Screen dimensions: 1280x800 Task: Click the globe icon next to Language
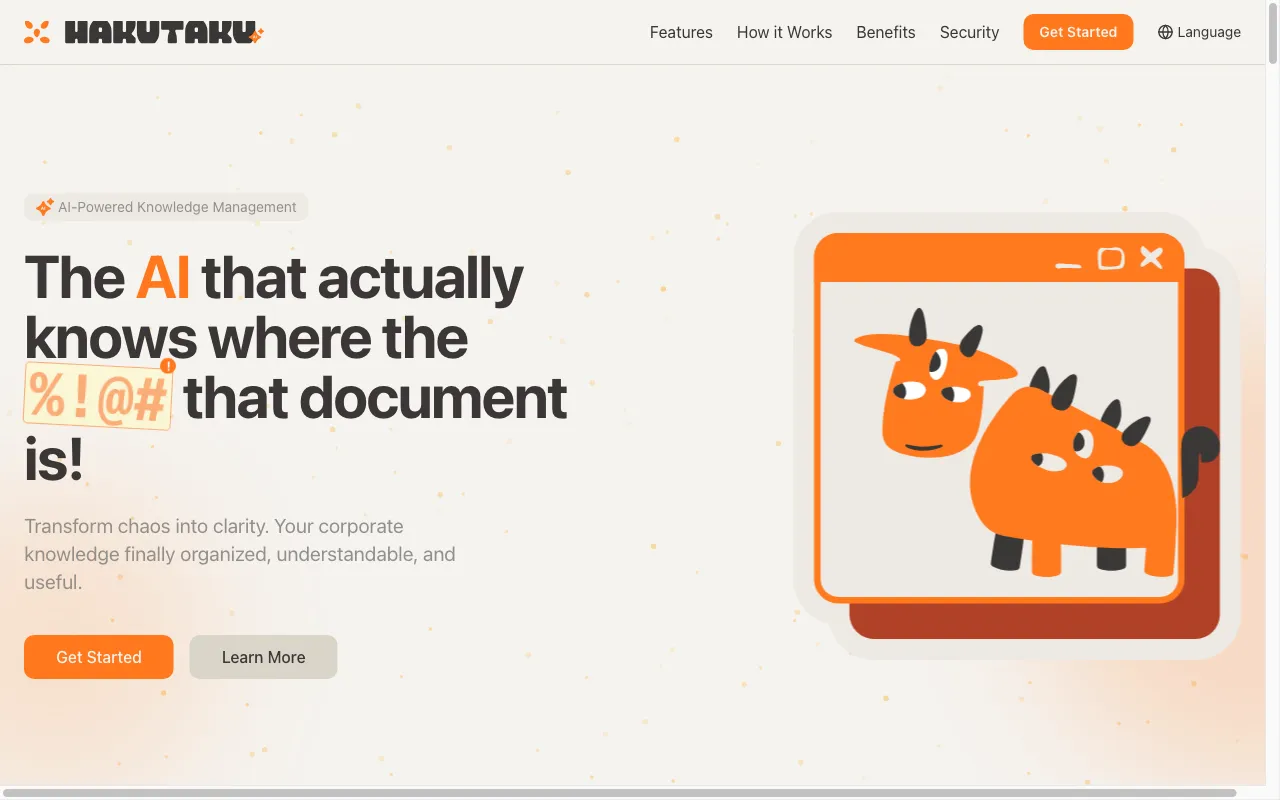click(x=1165, y=32)
